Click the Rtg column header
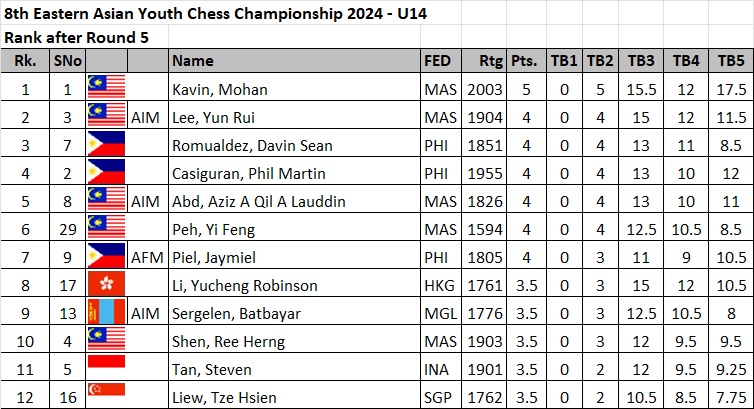Image resolution: width=754 pixels, height=409 pixels. coord(490,61)
